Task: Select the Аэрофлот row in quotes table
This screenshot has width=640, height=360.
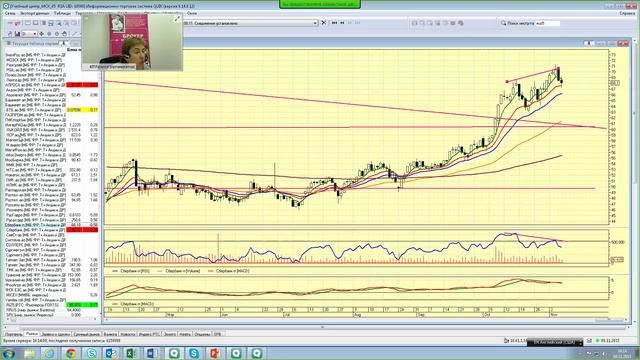Action: pyautogui.click(x=52, y=95)
